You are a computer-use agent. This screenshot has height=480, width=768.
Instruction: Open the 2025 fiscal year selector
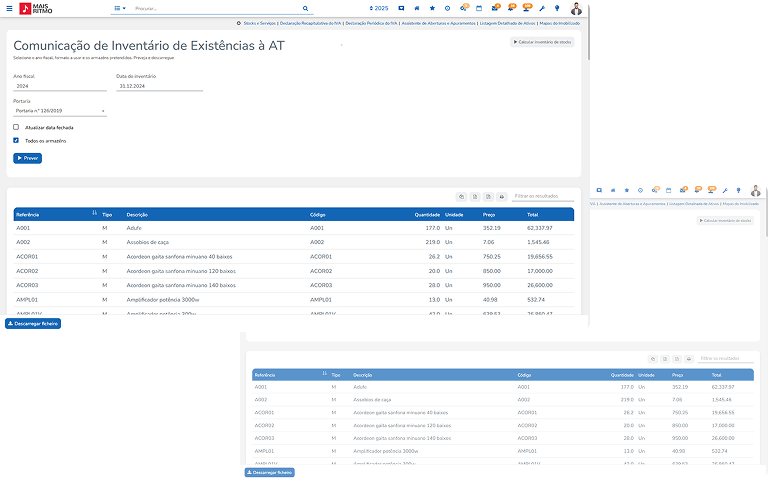click(378, 8)
